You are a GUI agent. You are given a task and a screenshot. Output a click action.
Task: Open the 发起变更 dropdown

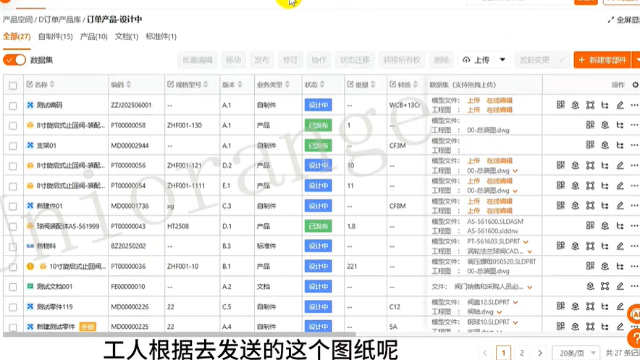tap(542, 60)
